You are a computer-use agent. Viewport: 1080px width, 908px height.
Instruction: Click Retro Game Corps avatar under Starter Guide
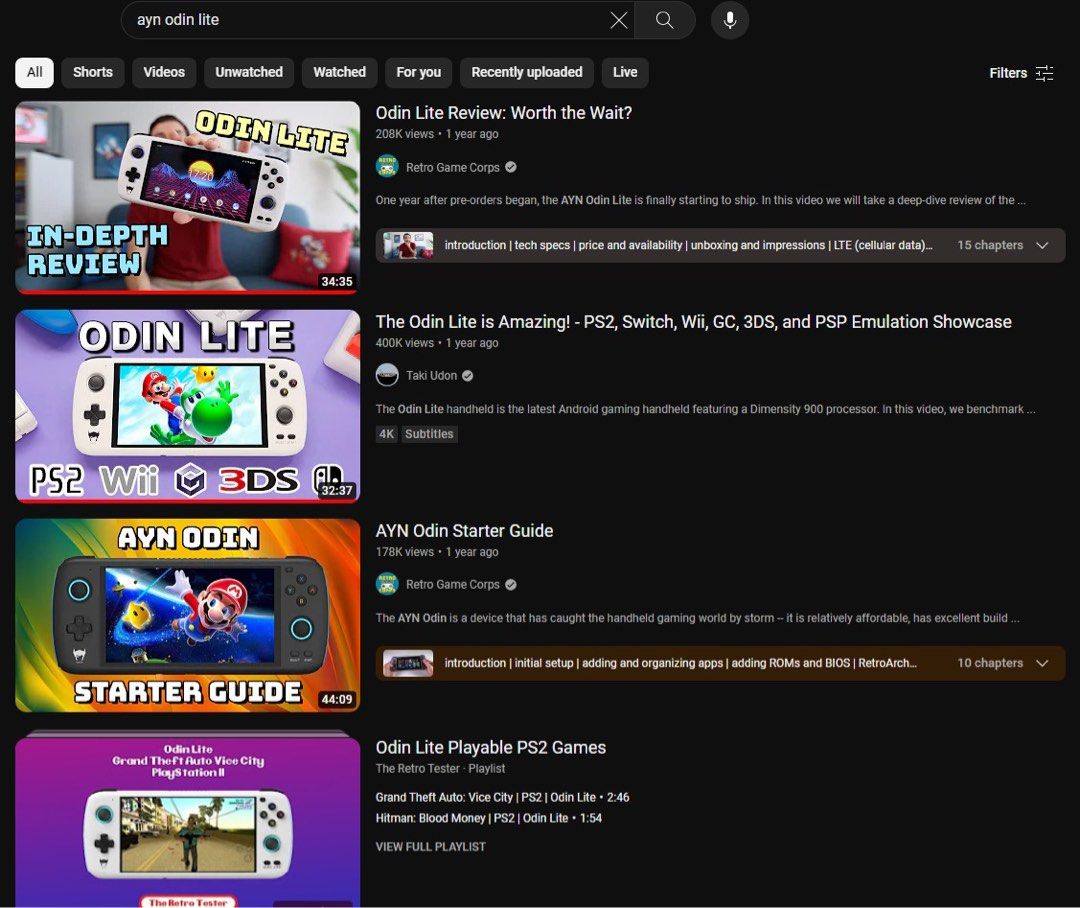point(387,584)
